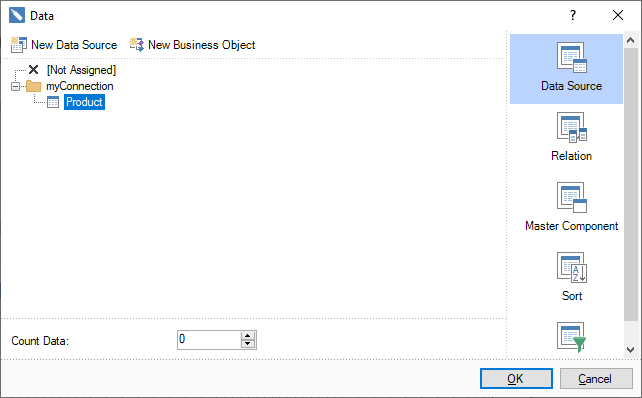Decrease the Count Data value
The width and height of the screenshot is (642, 398).
coord(248,344)
